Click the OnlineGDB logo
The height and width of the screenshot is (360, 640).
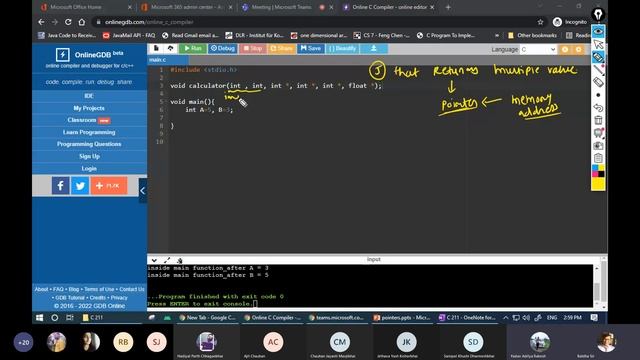pyautogui.click(x=89, y=55)
